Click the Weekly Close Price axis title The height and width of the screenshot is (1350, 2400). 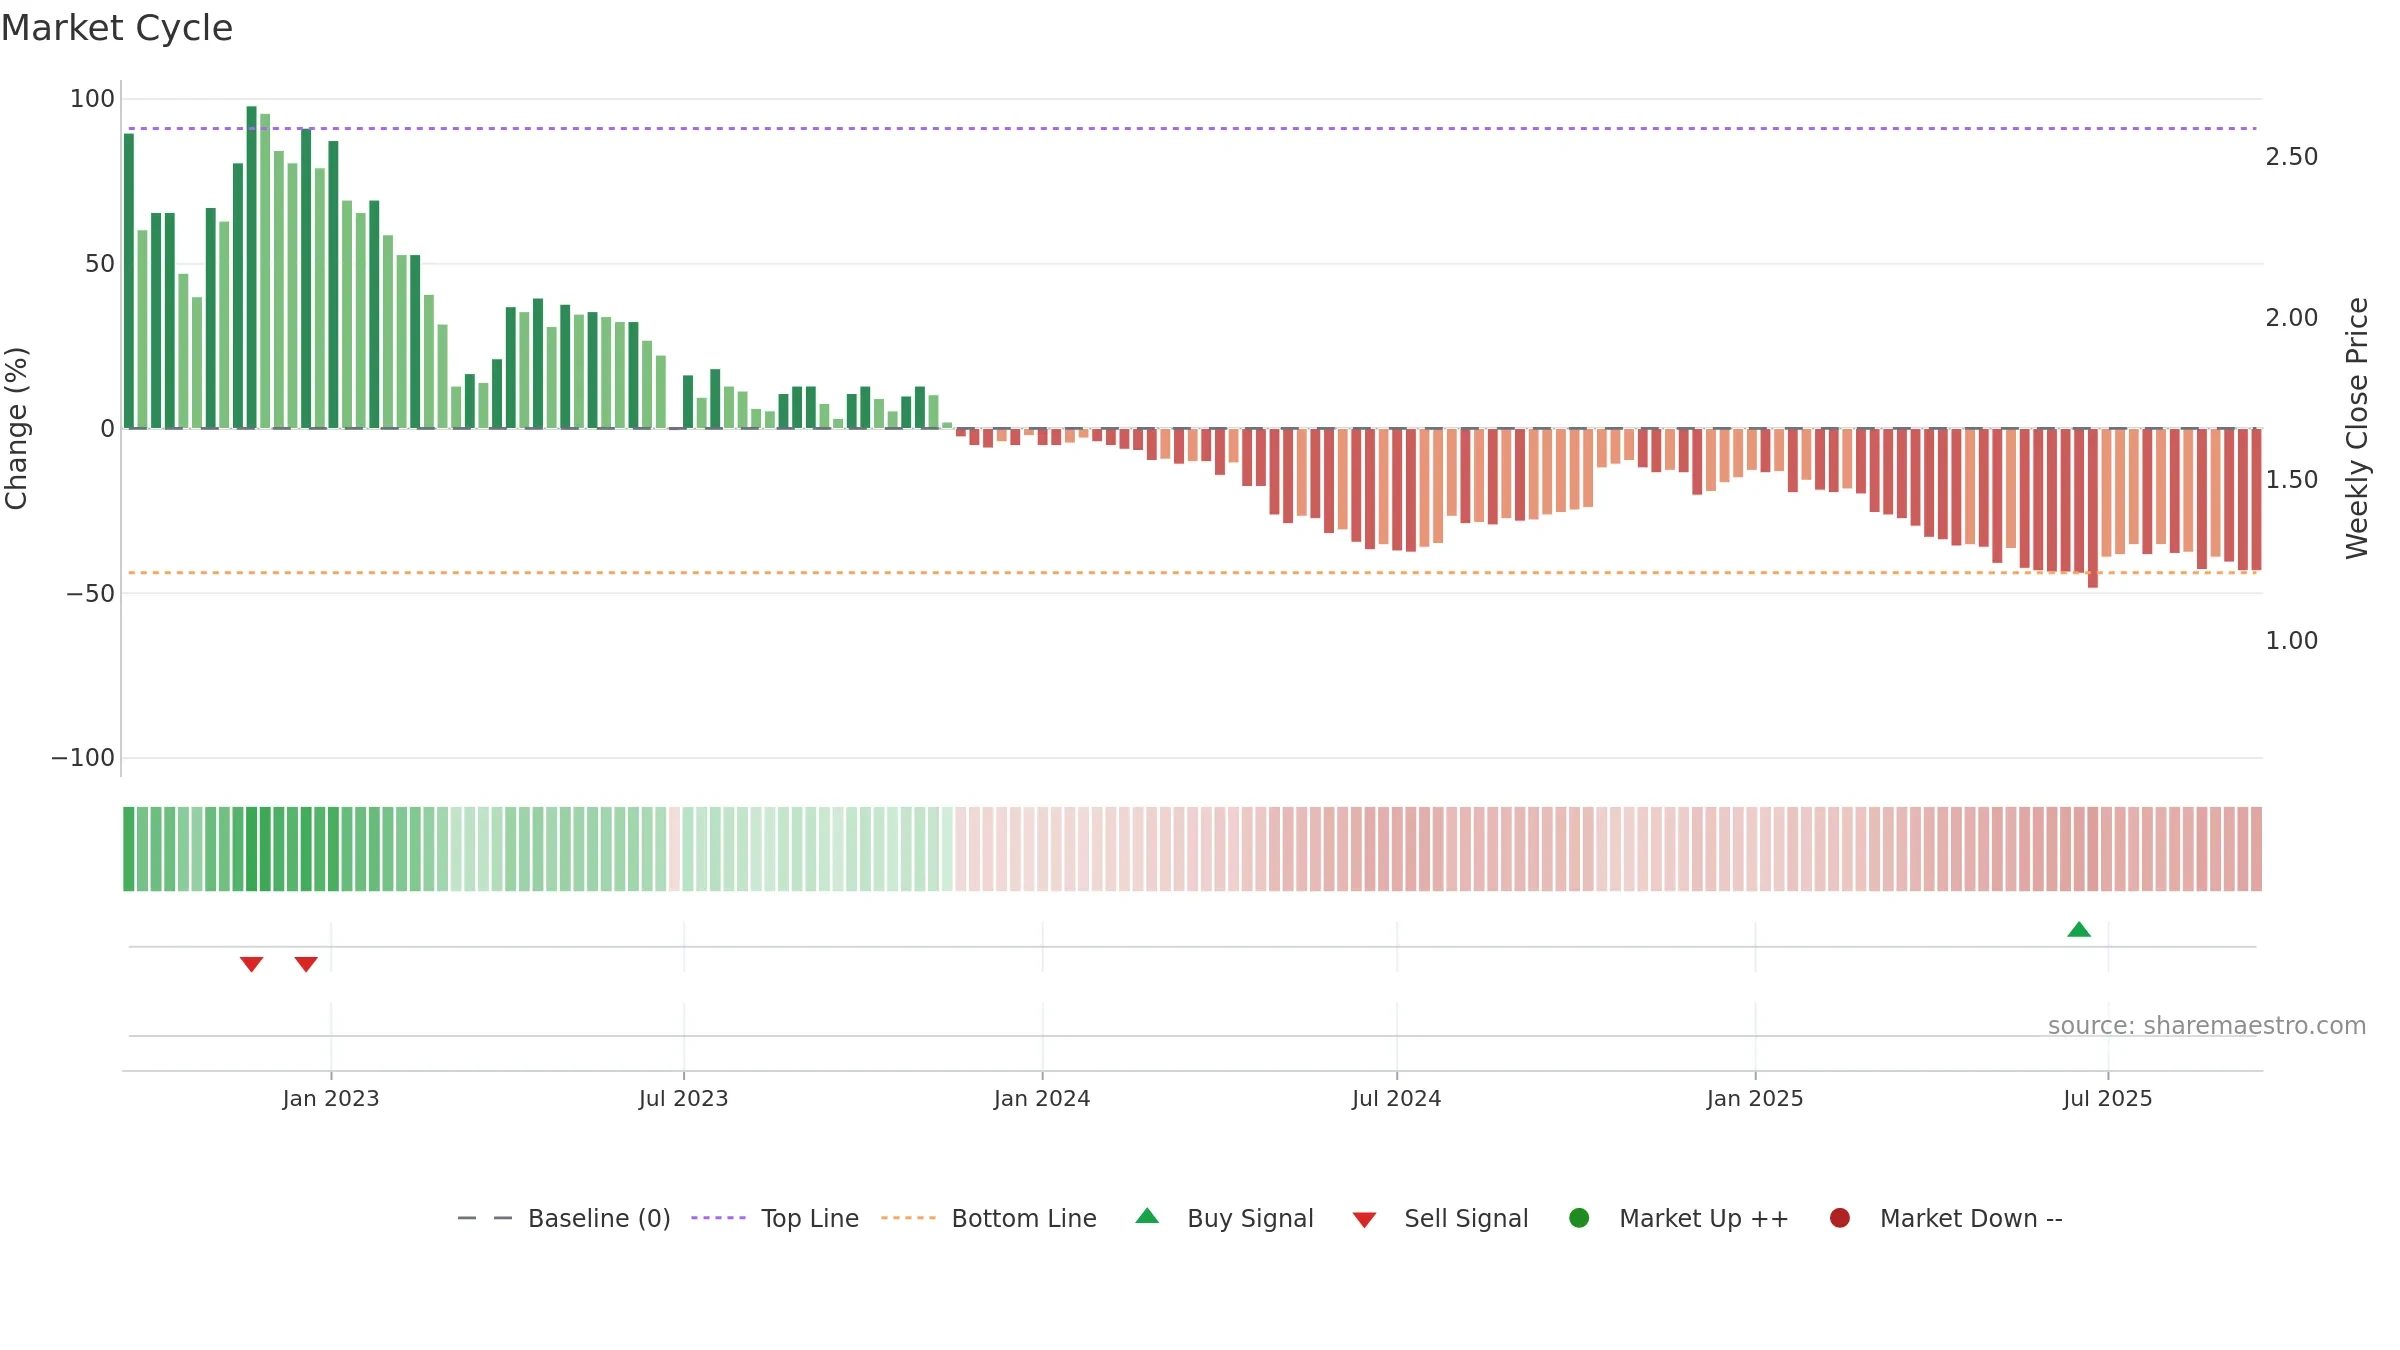(2358, 428)
